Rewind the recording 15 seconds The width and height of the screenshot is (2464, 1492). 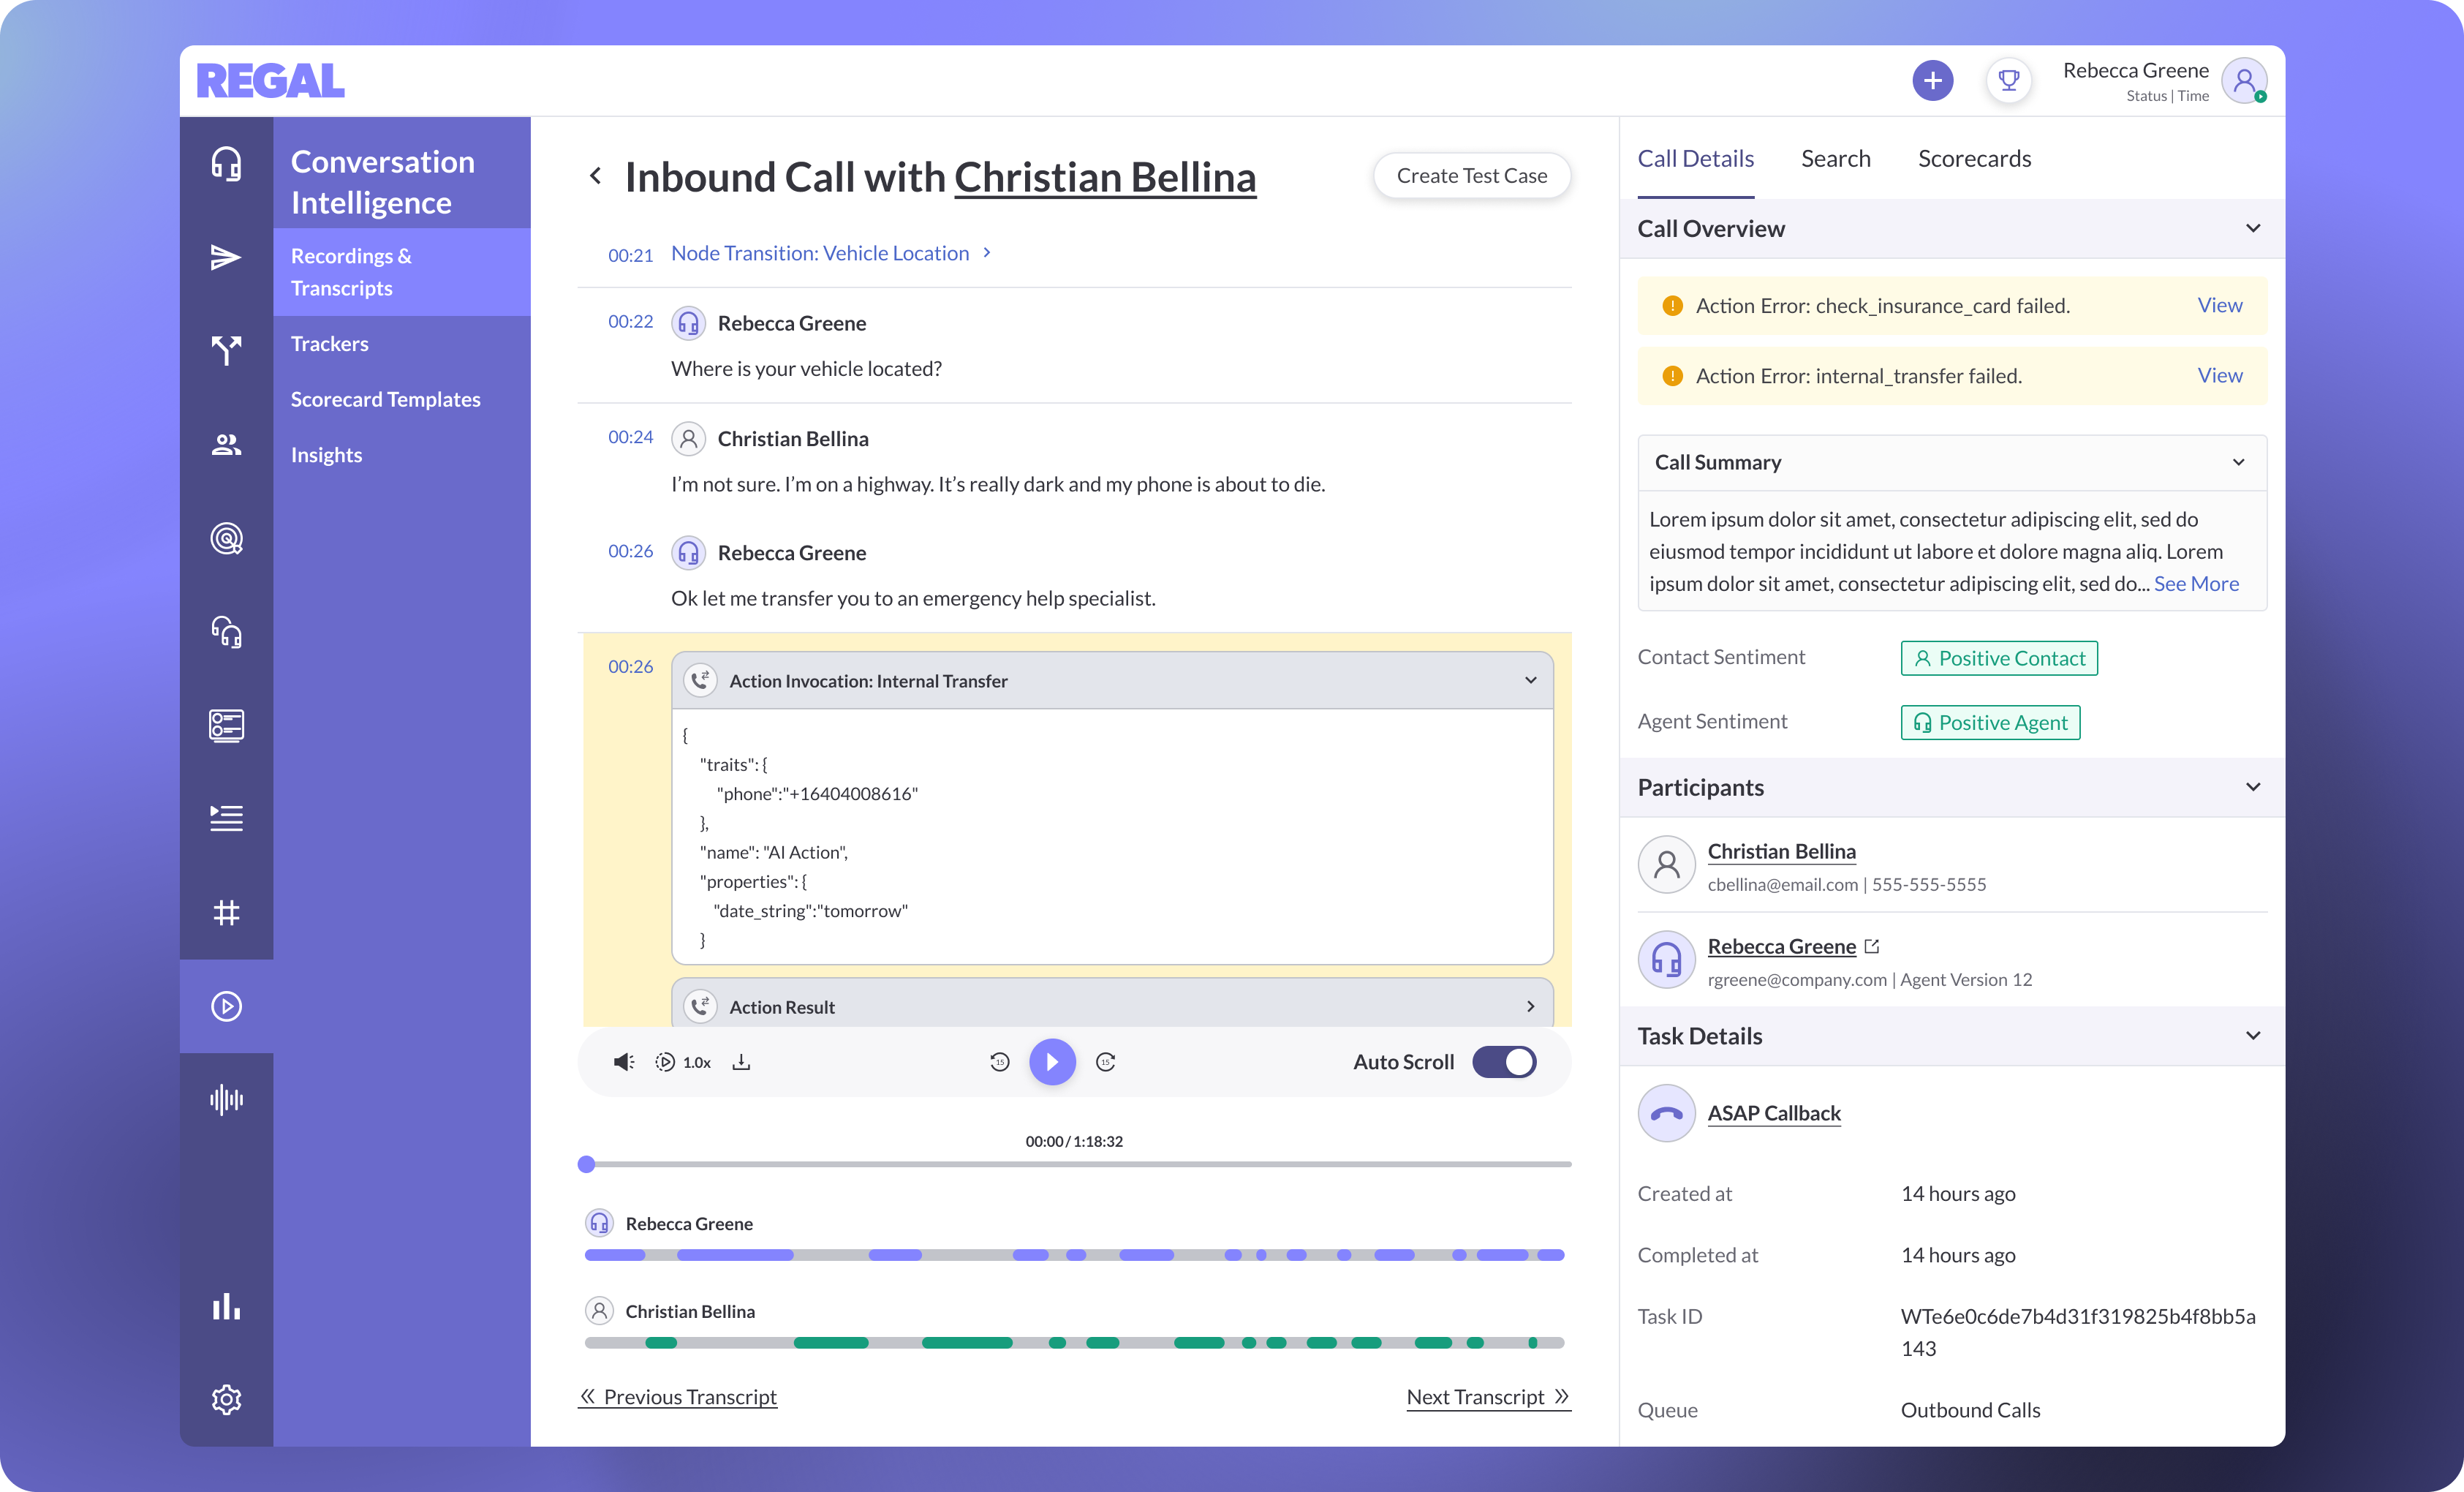999,1062
